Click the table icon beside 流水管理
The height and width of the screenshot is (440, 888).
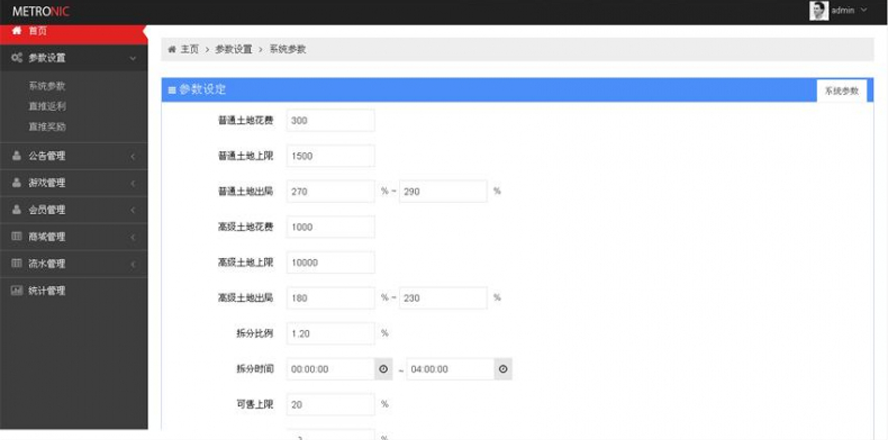coord(17,263)
